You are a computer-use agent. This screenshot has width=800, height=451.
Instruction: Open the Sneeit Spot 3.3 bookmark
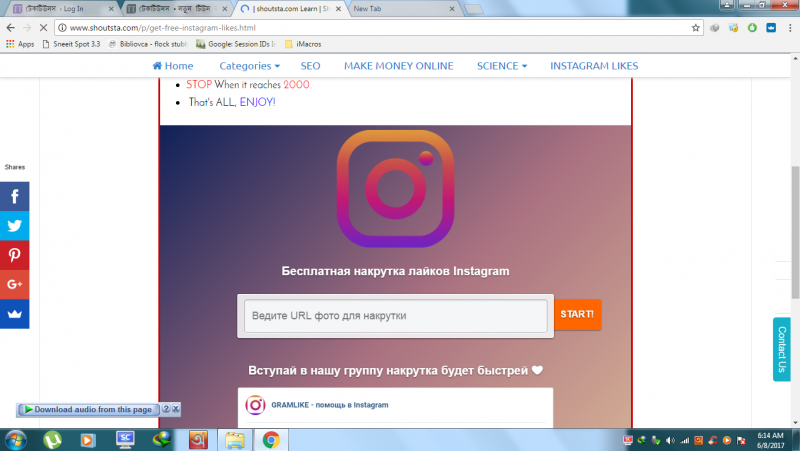[x=71, y=44]
